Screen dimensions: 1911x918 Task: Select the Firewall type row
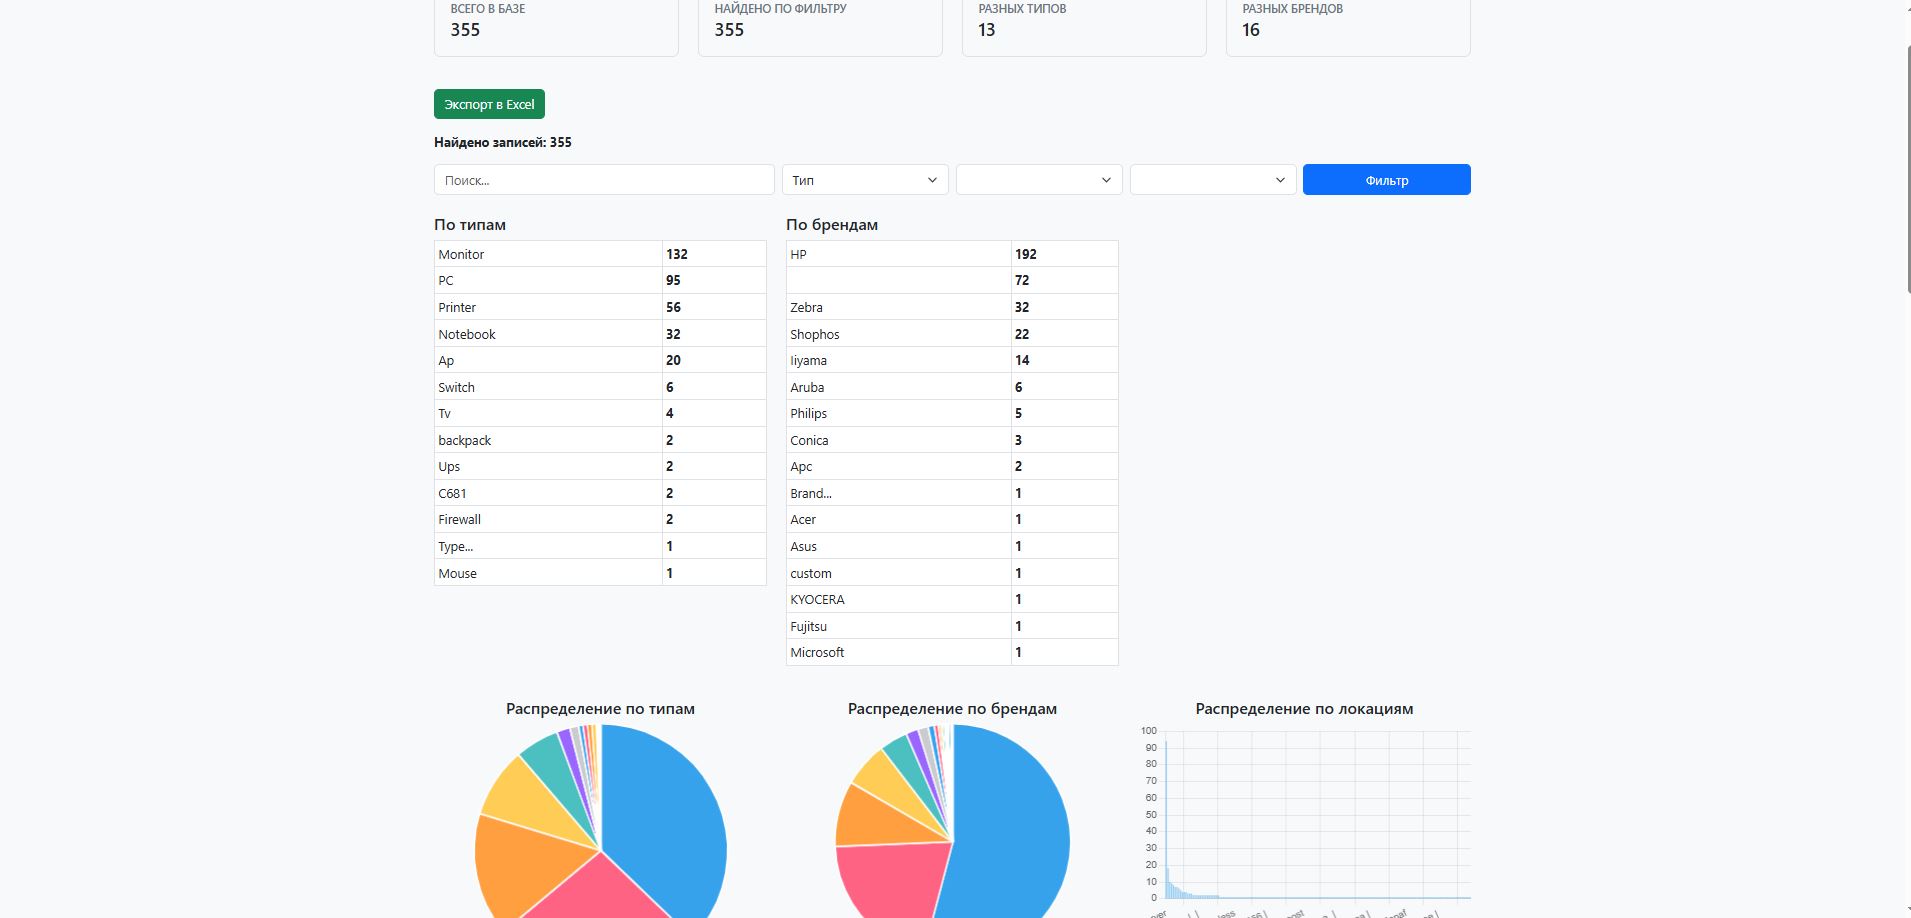[600, 519]
